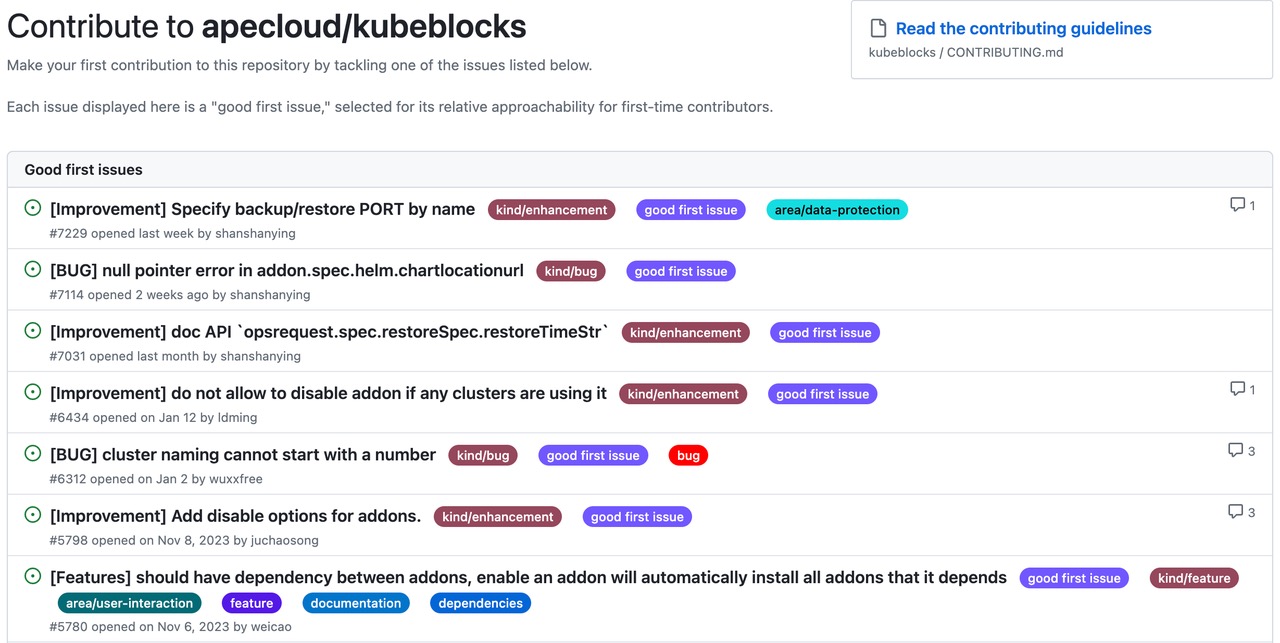Screen dimensions: 1280x643
Task: Click the kind/feature label
Action: coord(1194,578)
